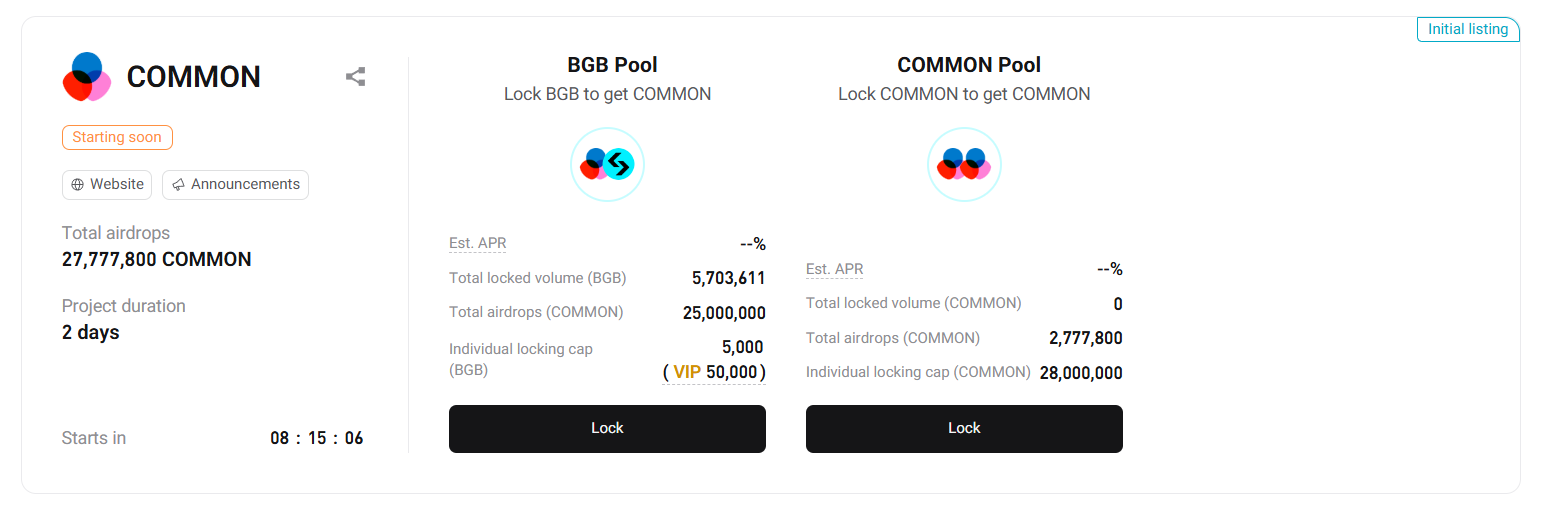This screenshot has height=505, width=1541.
Task: Click the COMMON Pool heading
Action: 968,65
